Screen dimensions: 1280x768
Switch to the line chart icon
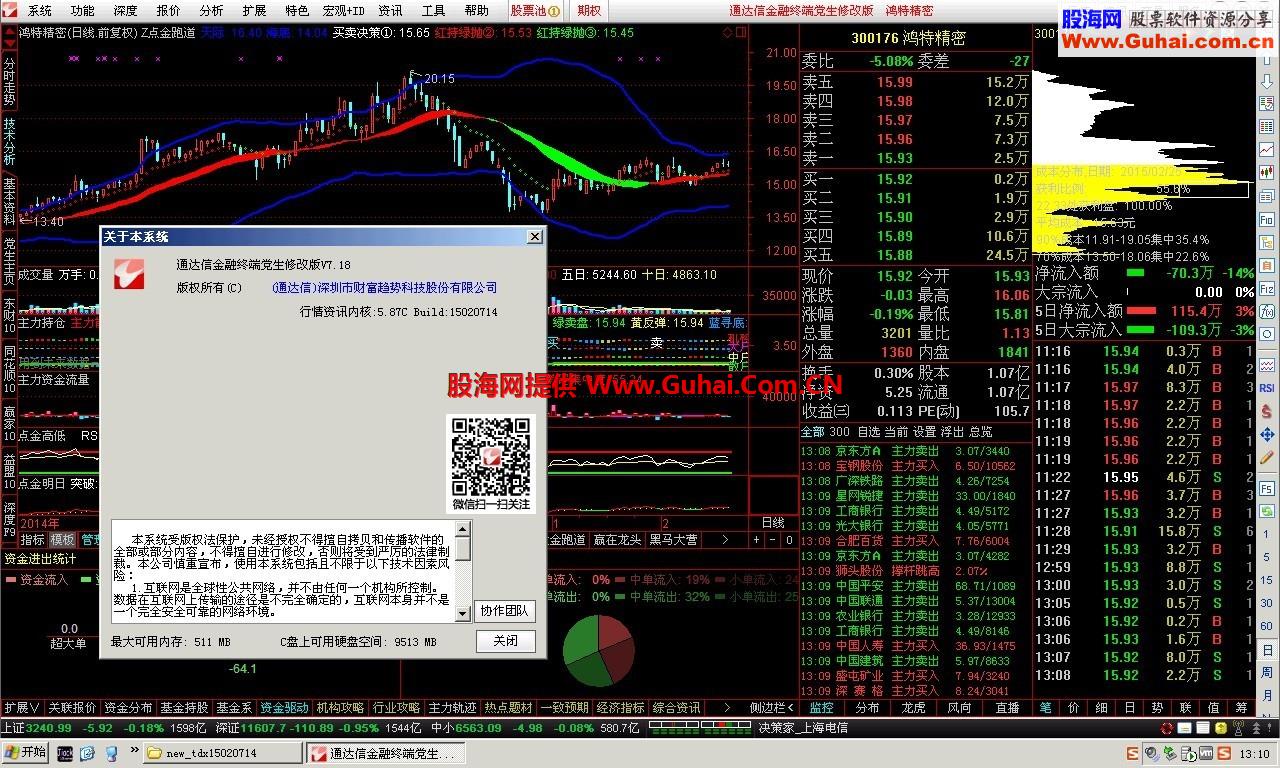tap(1266, 149)
